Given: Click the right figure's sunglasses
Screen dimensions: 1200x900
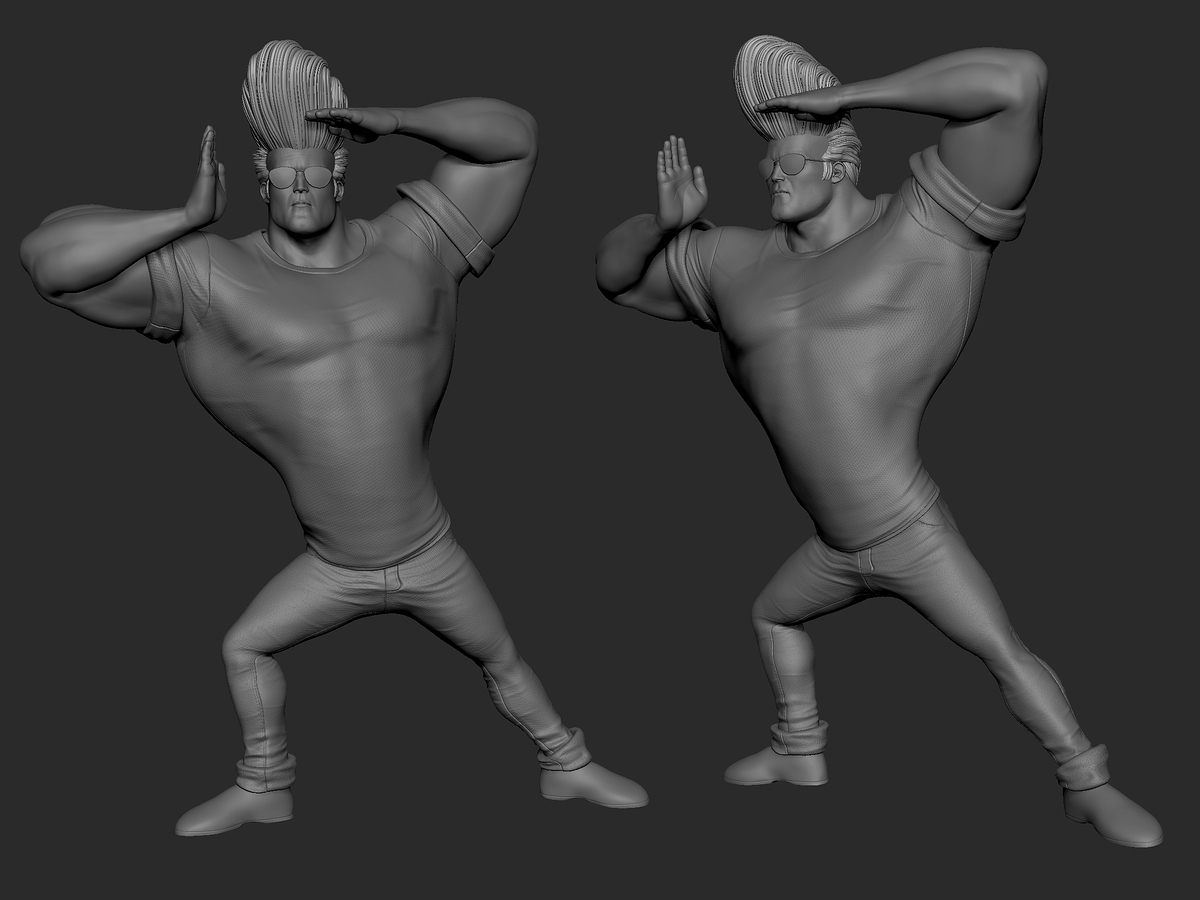Looking at the screenshot, I should 788,166.
